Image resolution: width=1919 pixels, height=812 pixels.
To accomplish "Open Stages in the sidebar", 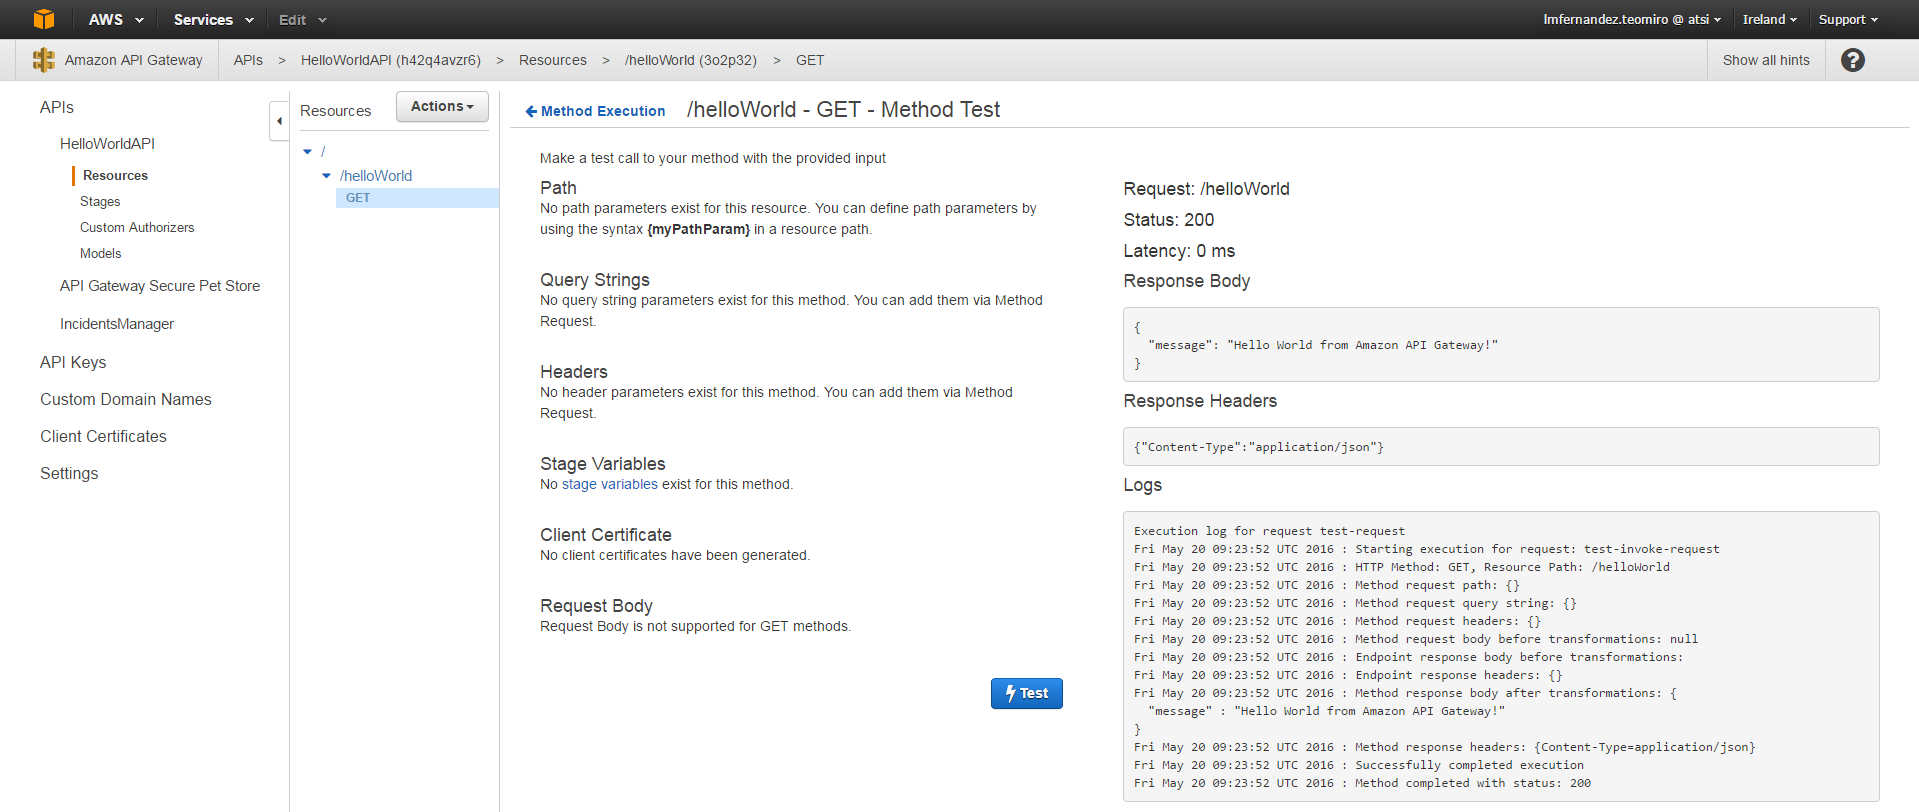I will coord(100,201).
